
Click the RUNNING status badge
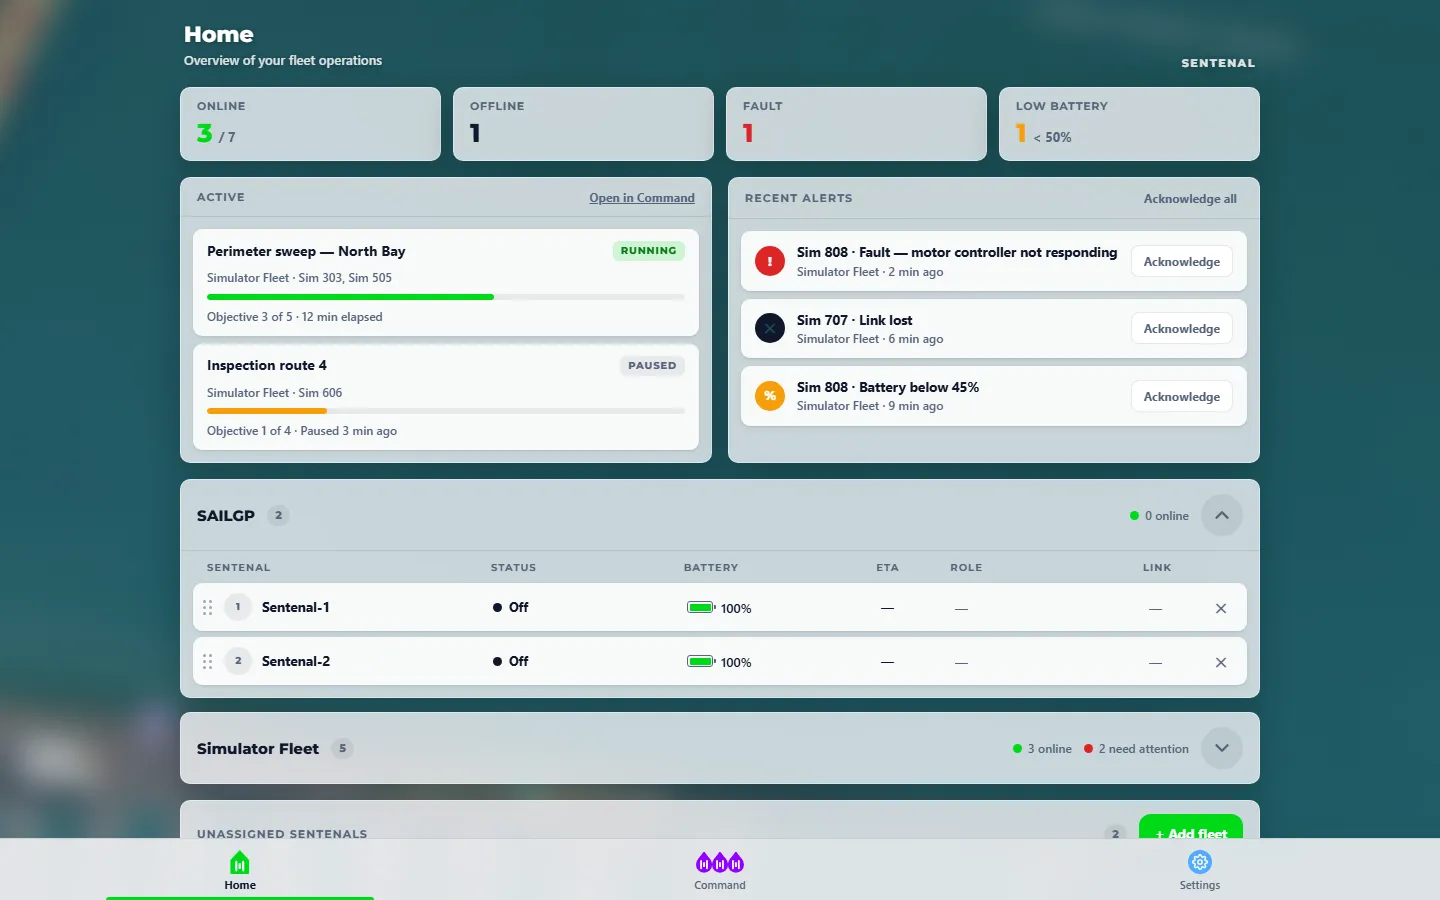648,251
